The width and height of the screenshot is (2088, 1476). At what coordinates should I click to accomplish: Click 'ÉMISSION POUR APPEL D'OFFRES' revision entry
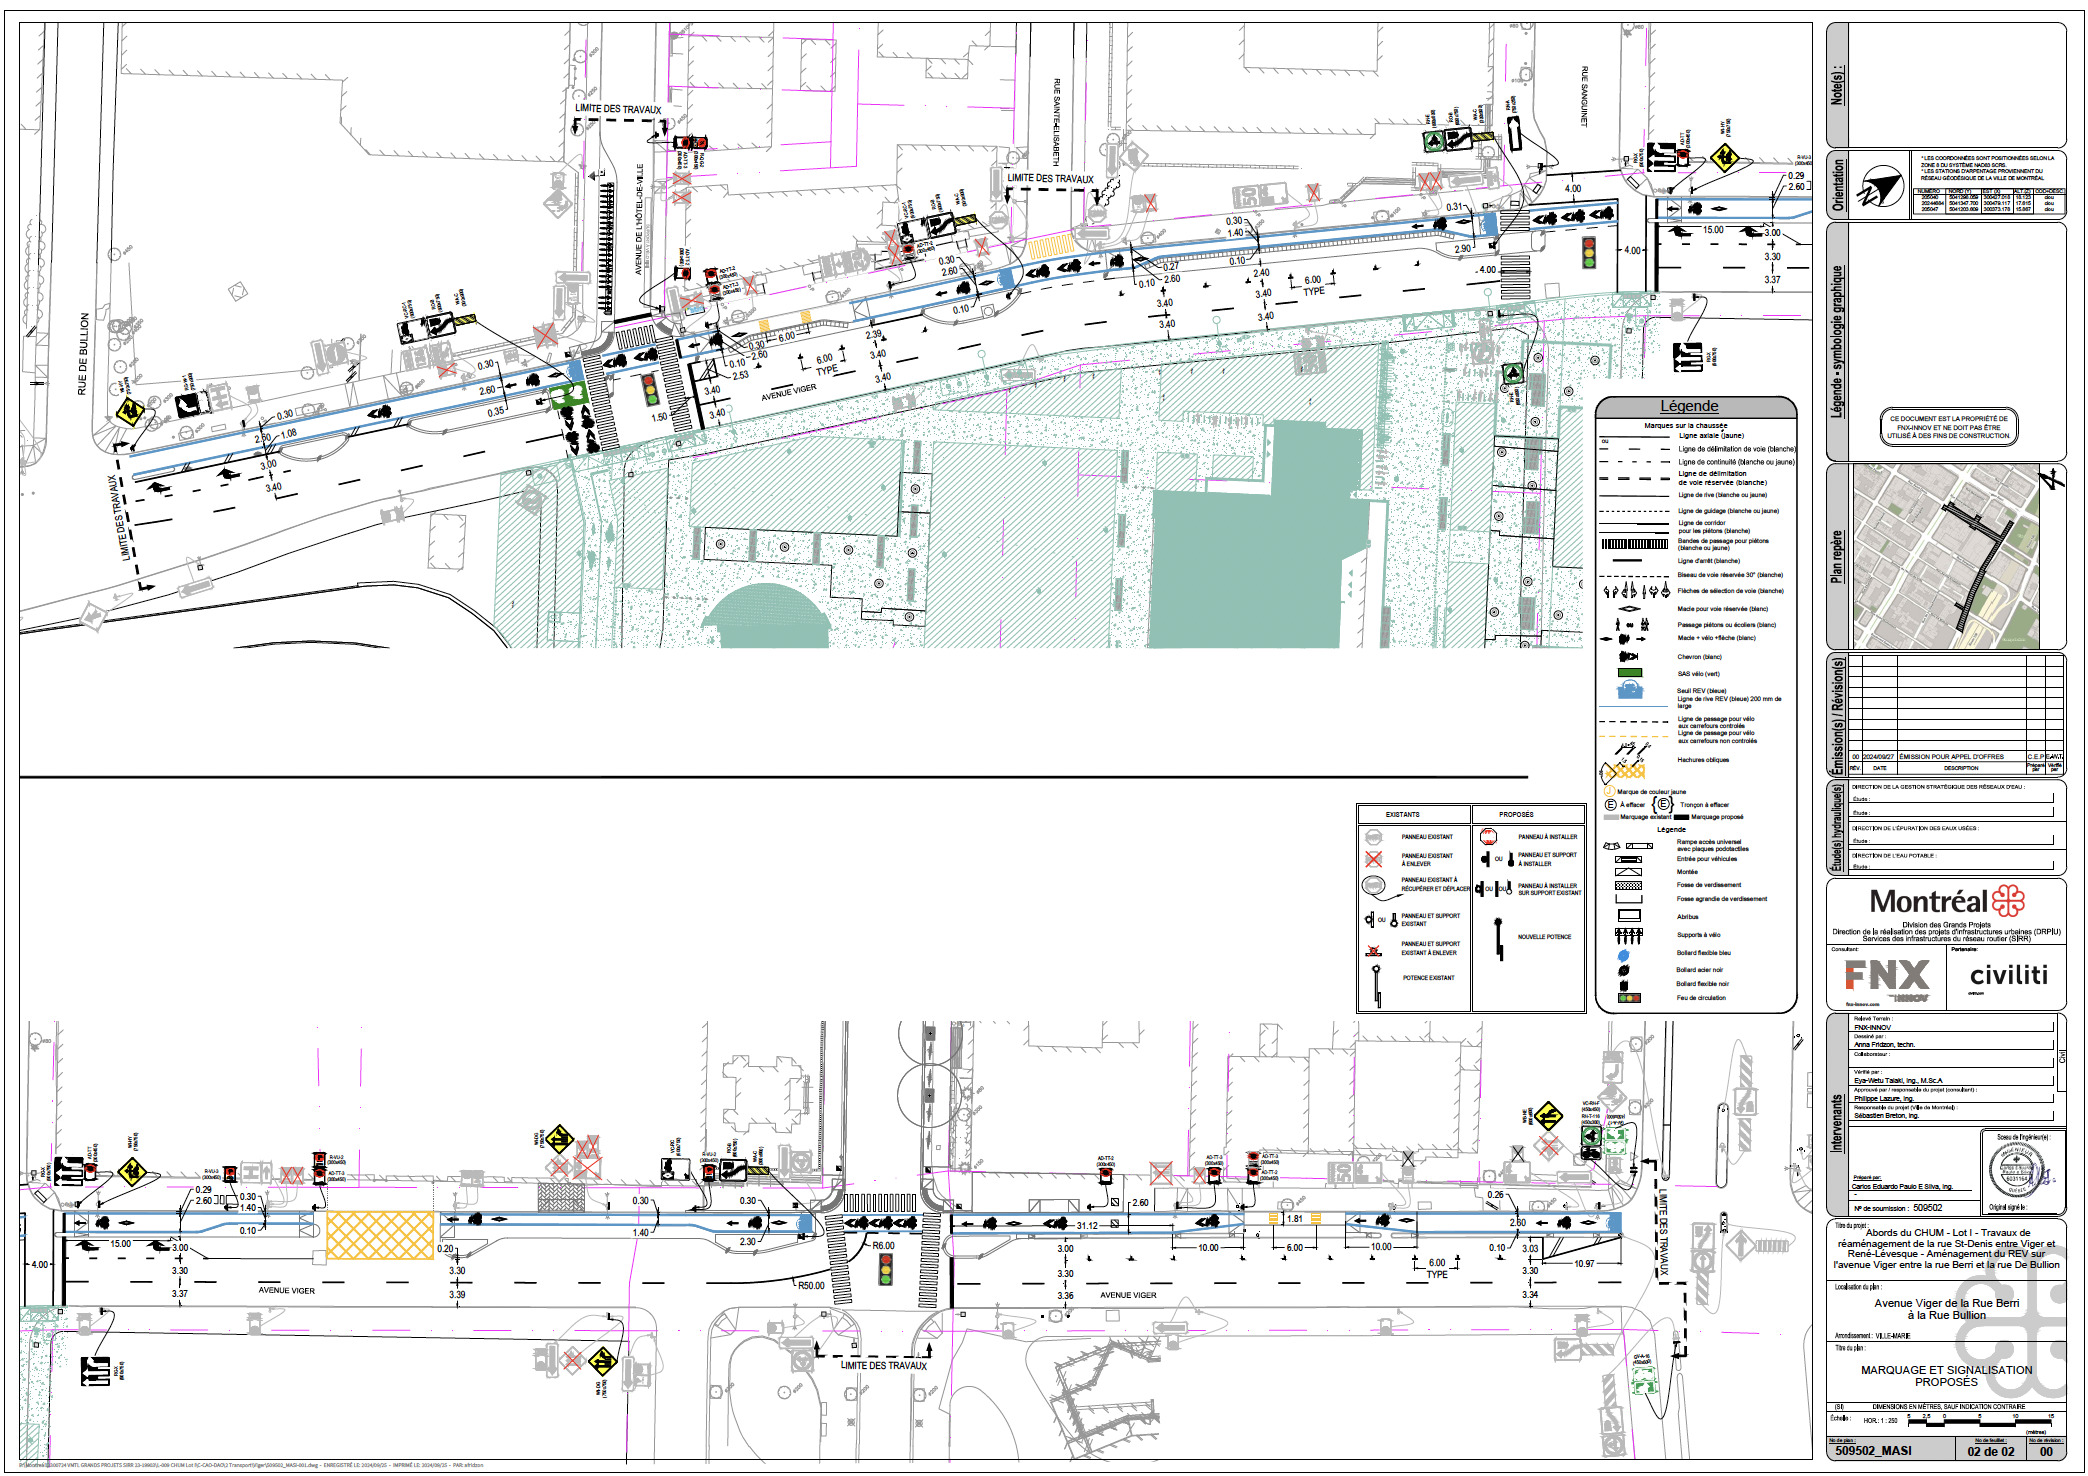(1951, 757)
